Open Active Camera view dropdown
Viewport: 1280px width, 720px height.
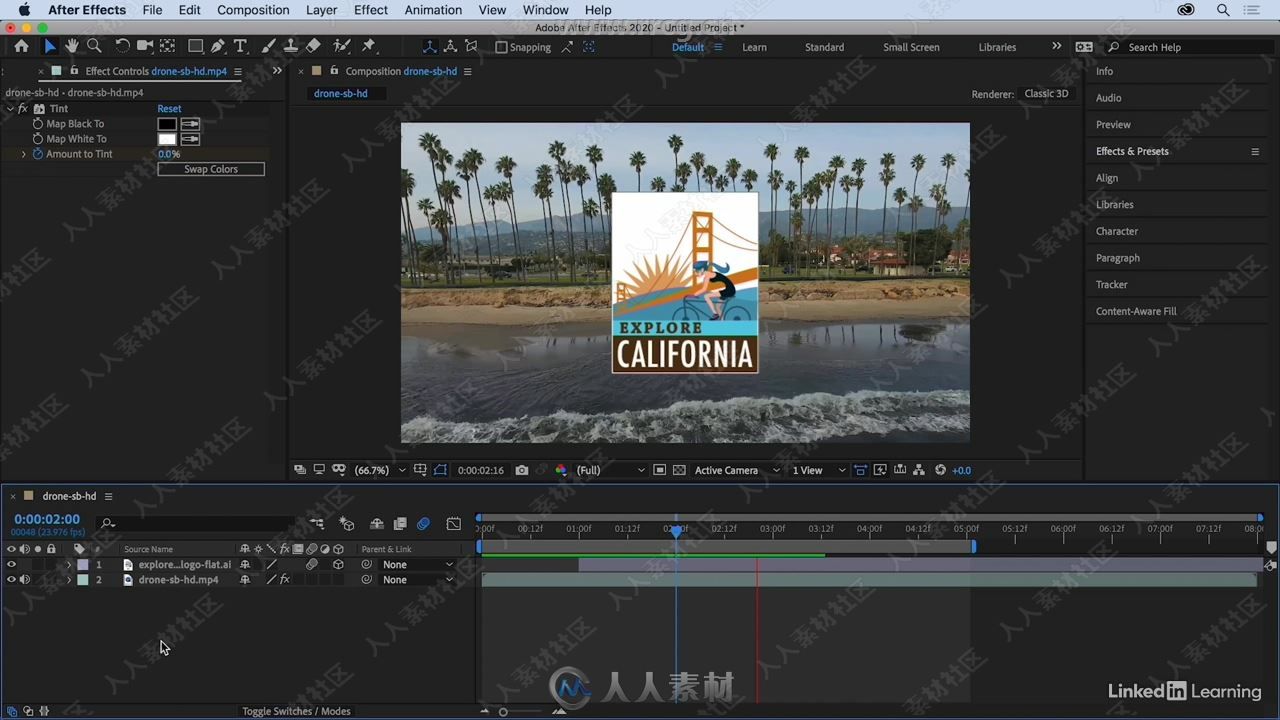coord(737,470)
